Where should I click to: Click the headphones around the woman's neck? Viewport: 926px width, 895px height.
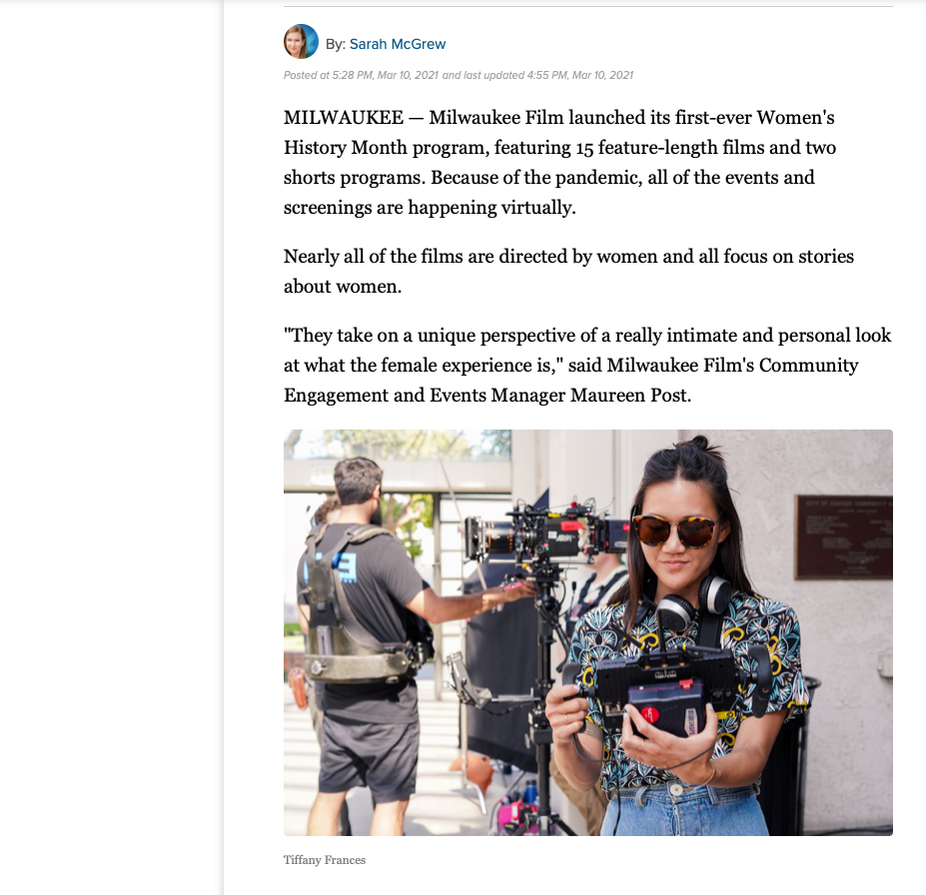pyautogui.click(x=694, y=602)
